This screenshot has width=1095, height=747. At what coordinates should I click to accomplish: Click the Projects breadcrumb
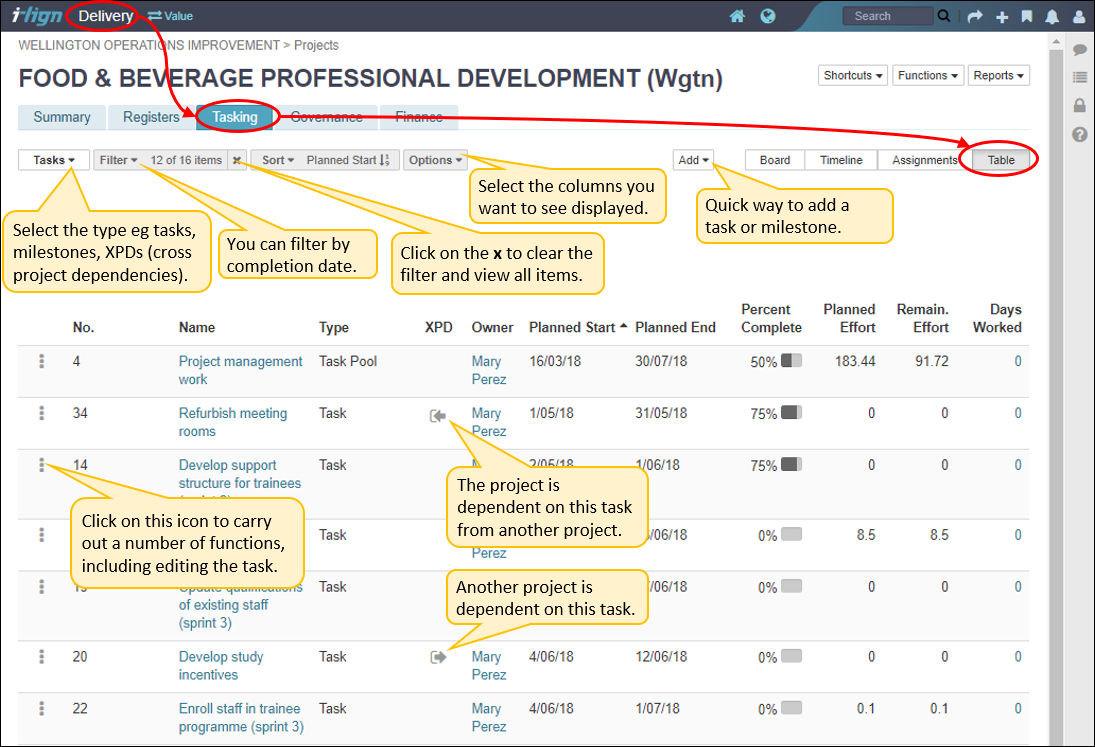pos(316,45)
